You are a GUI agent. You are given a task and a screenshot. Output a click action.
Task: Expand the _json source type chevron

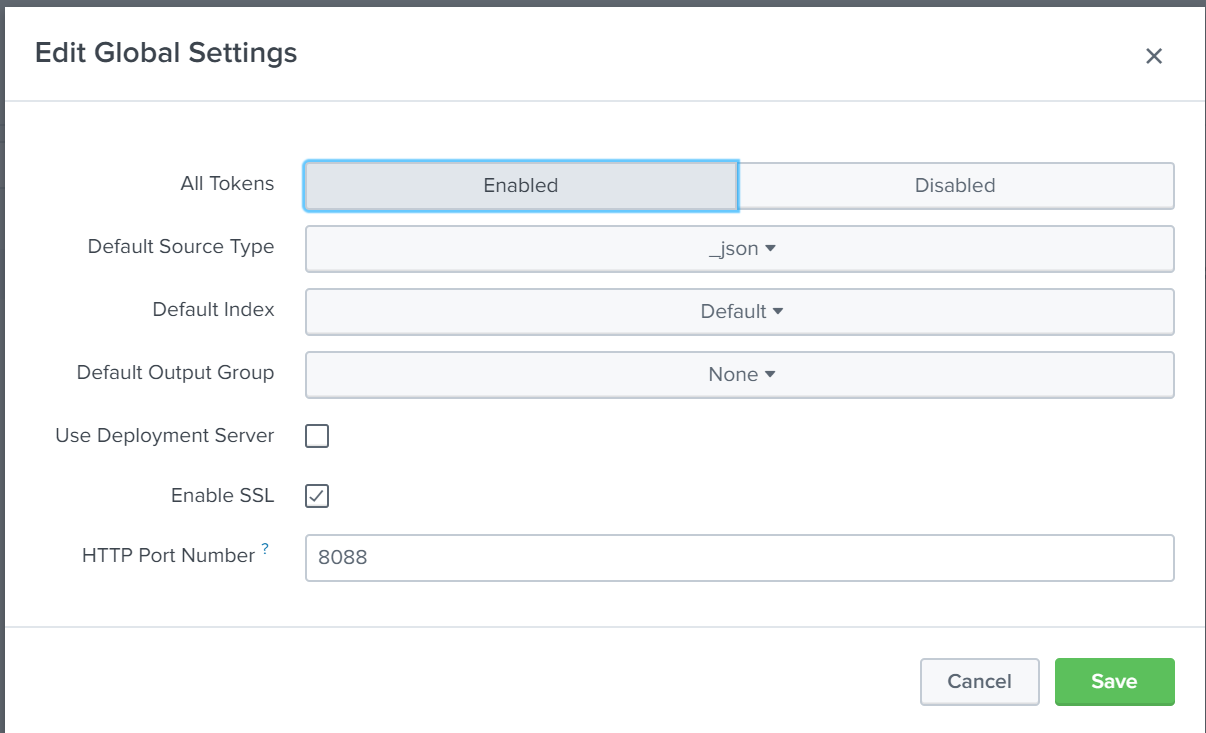[768, 248]
